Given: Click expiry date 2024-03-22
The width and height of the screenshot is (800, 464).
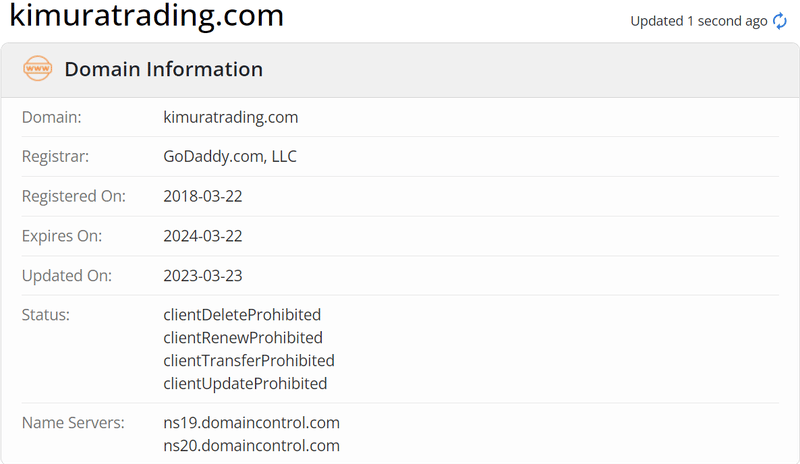Looking at the screenshot, I should click(x=203, y=236).
